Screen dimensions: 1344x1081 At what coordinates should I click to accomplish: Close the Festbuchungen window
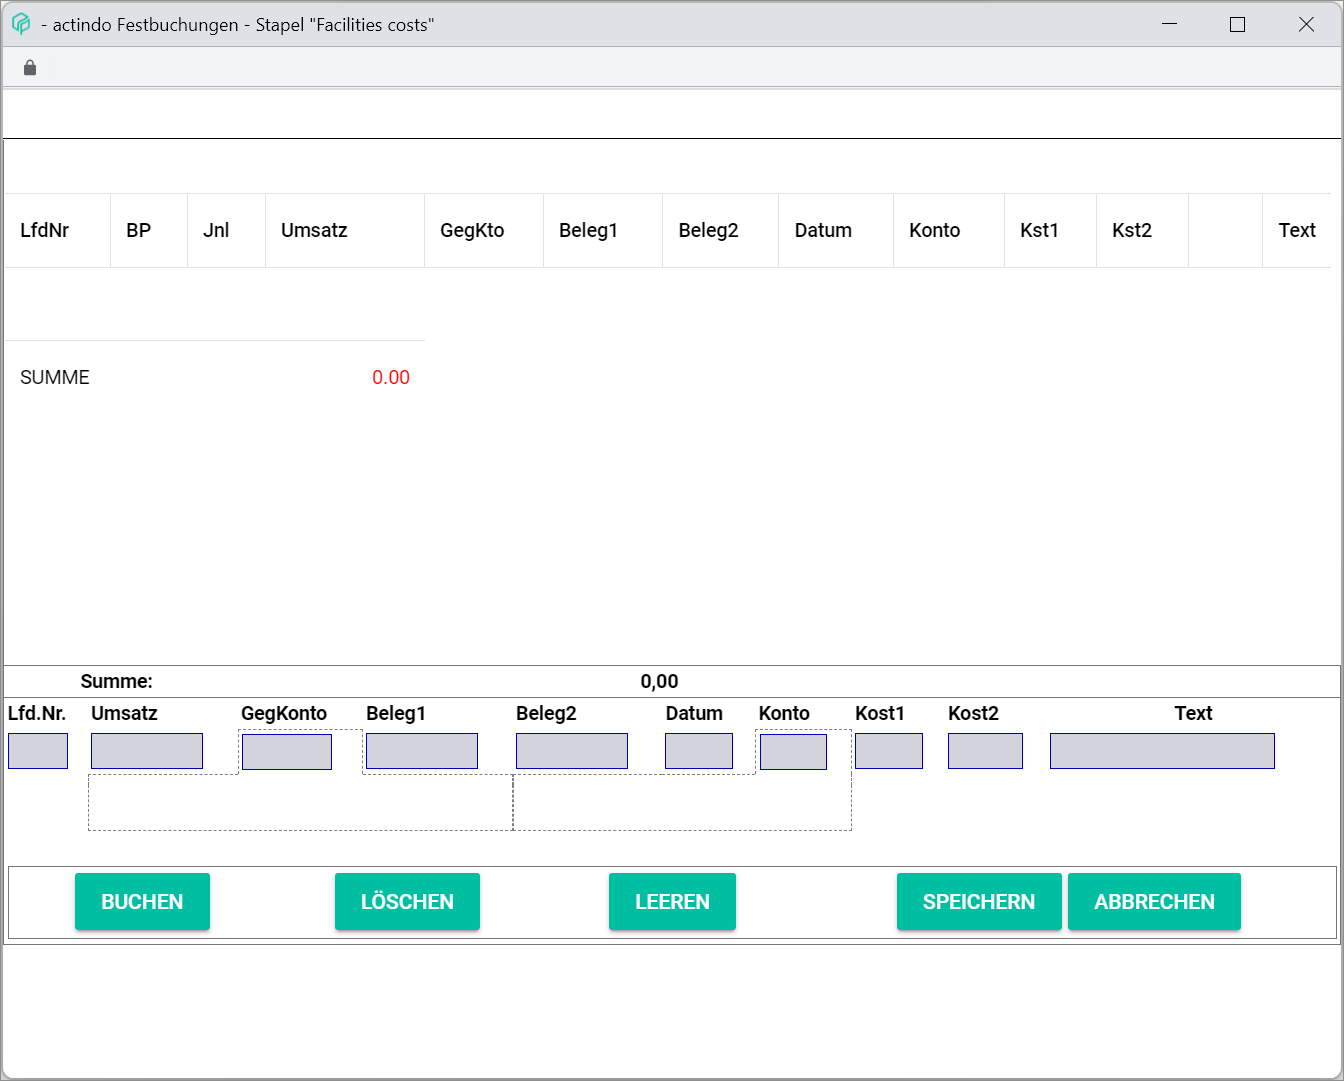click(x=1306, y=24)
